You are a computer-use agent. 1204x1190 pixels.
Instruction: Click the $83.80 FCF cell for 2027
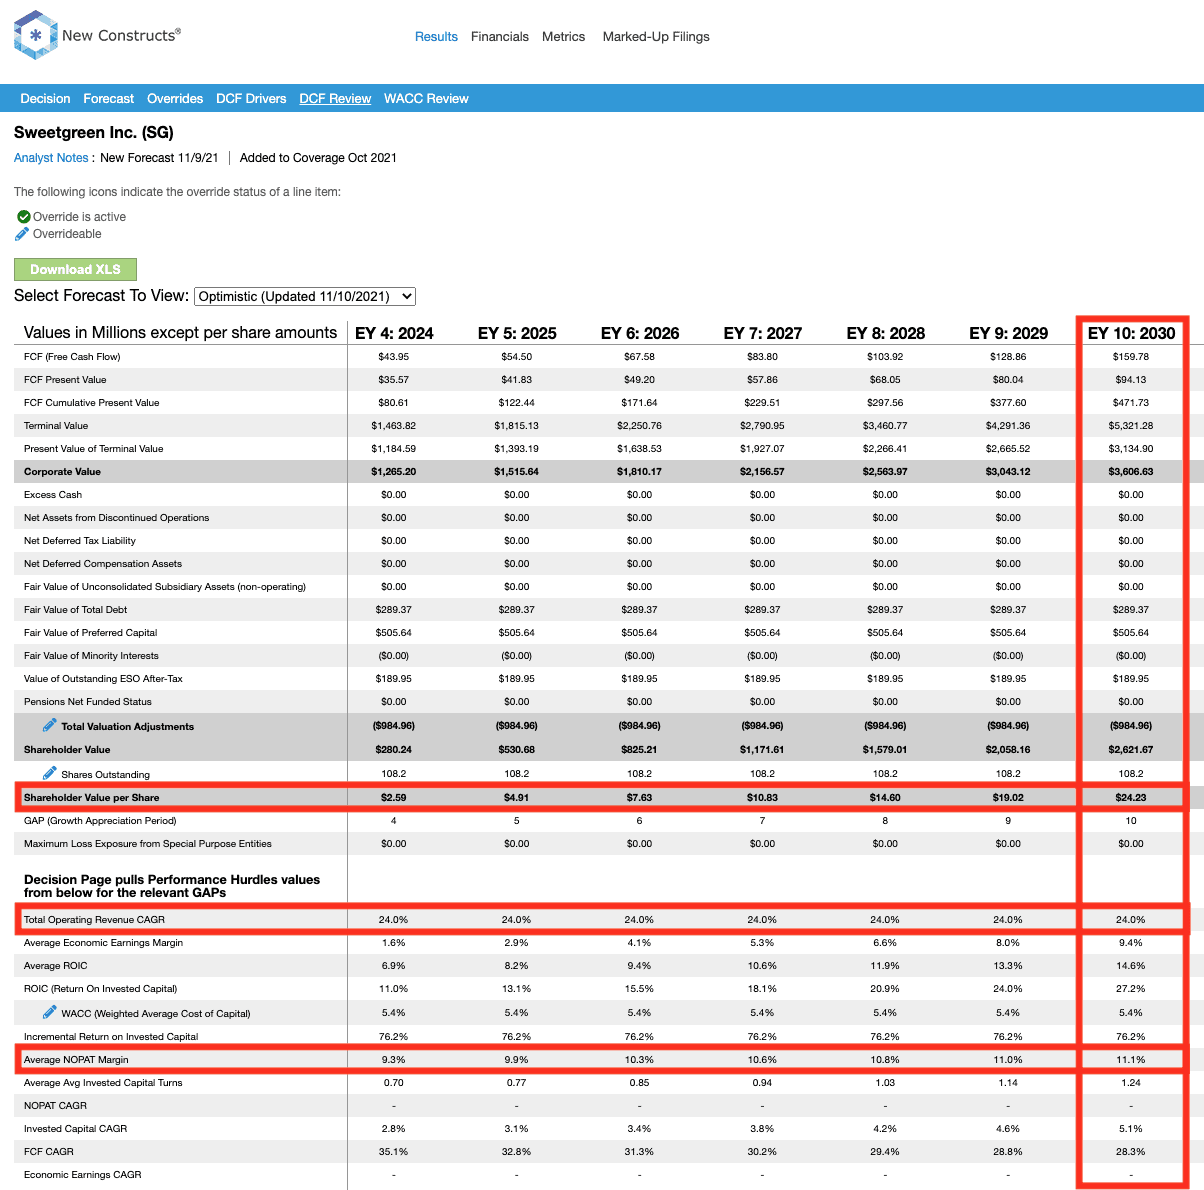(763, 357)
